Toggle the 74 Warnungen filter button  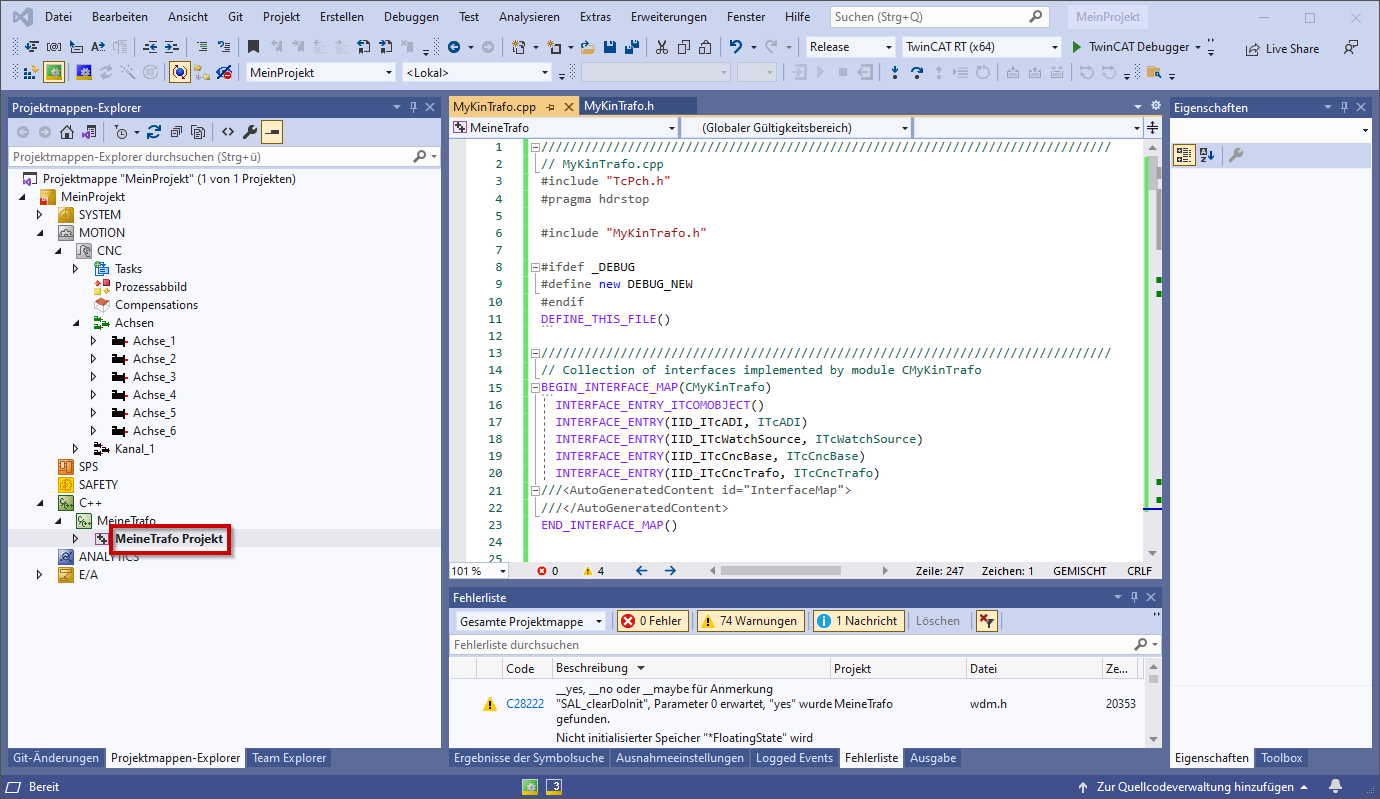point(751,621)
